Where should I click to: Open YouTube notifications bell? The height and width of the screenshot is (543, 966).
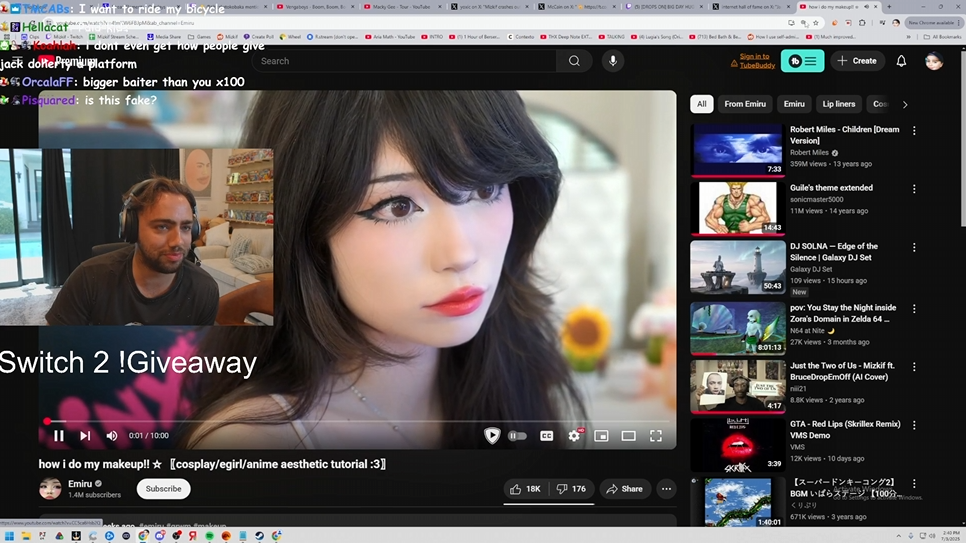(x=901, y=61)
